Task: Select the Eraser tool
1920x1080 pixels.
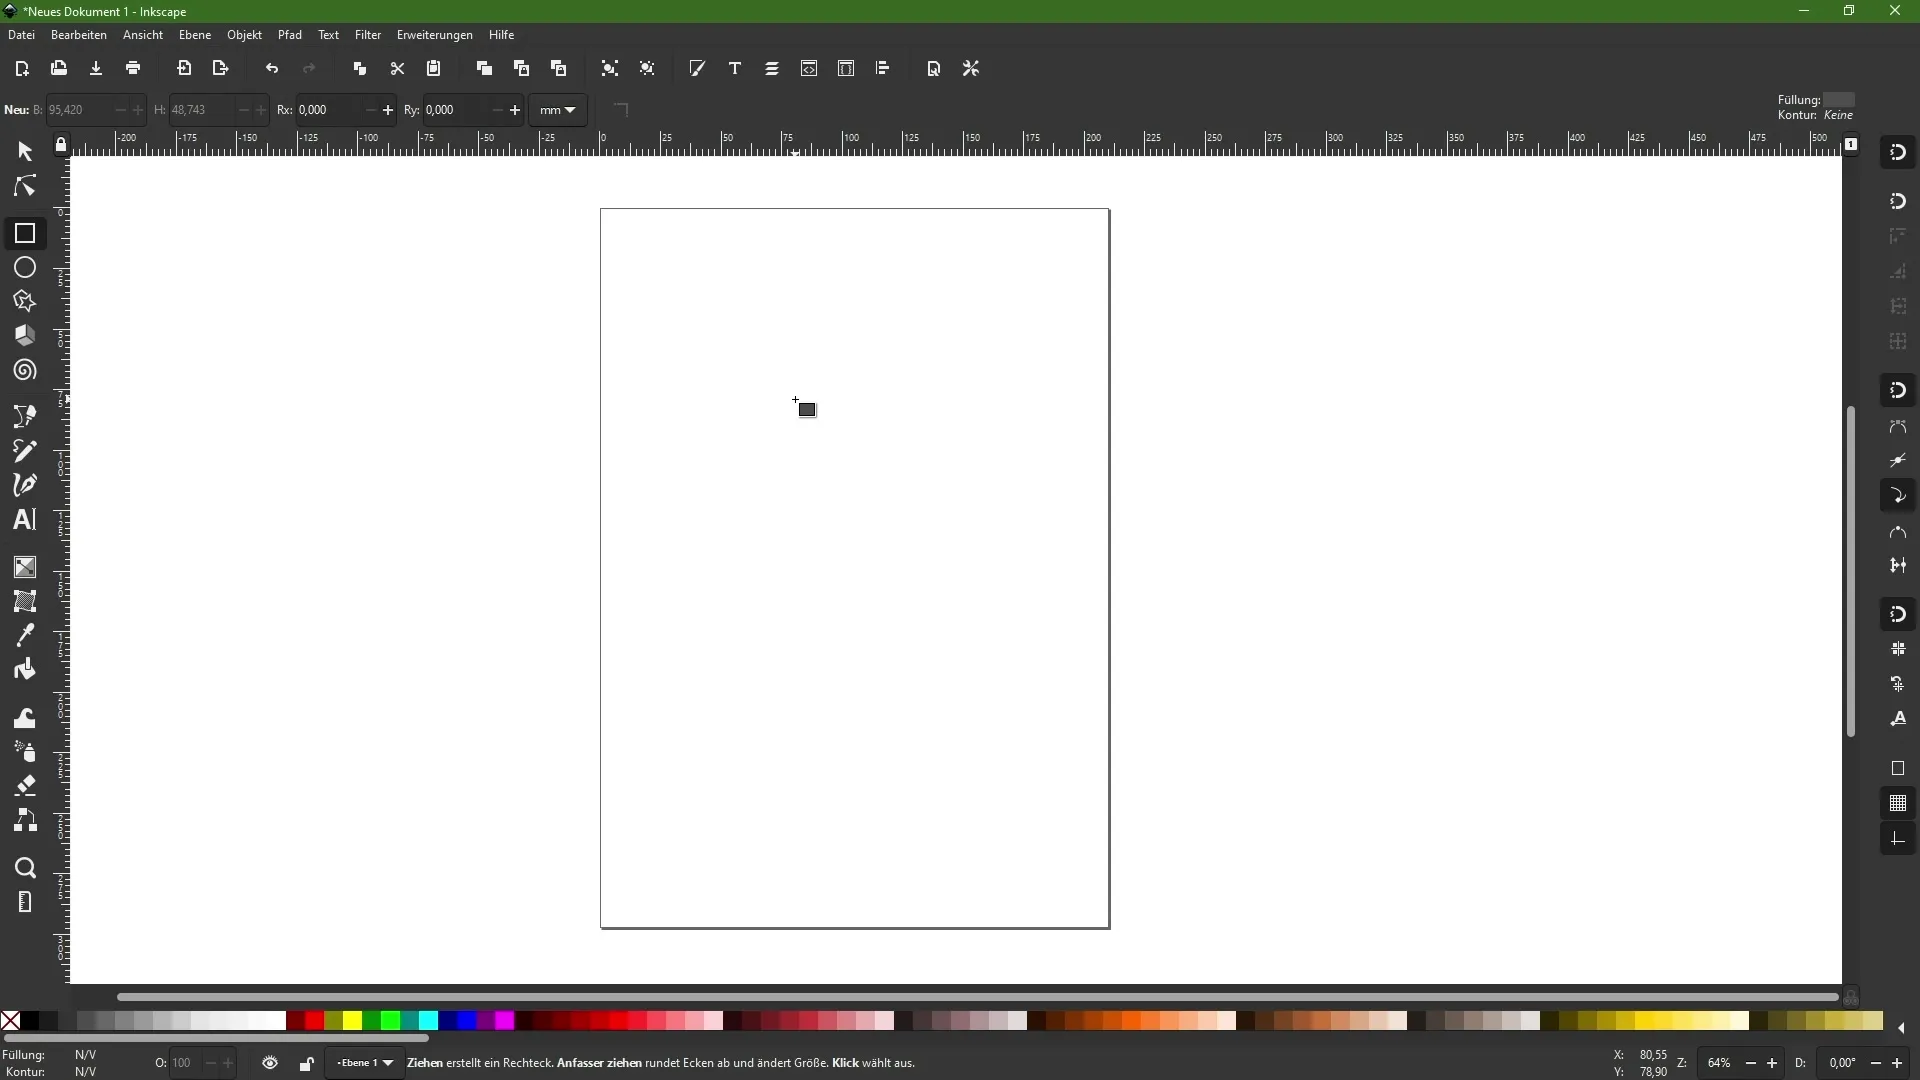Action: pyautogui.click(x=25, y=786)
